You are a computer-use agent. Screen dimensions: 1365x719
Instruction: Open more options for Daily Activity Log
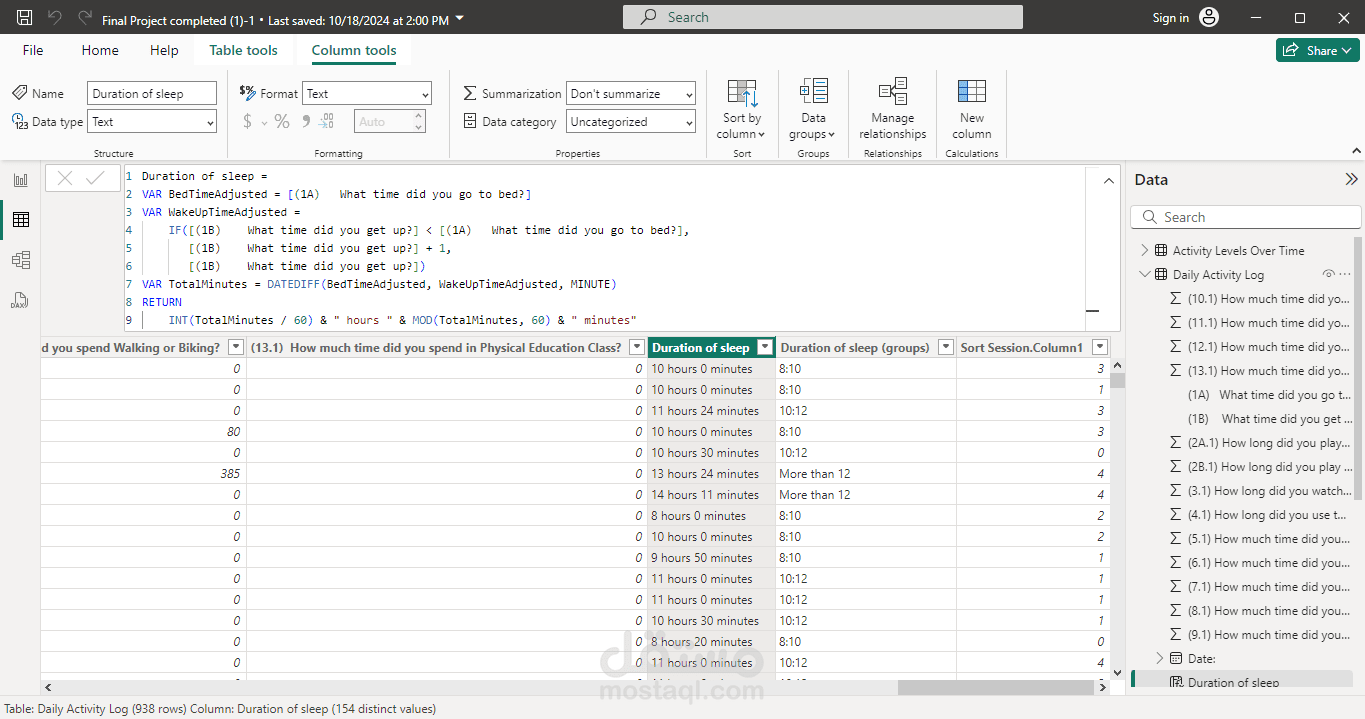click(x=1344, y=274)
